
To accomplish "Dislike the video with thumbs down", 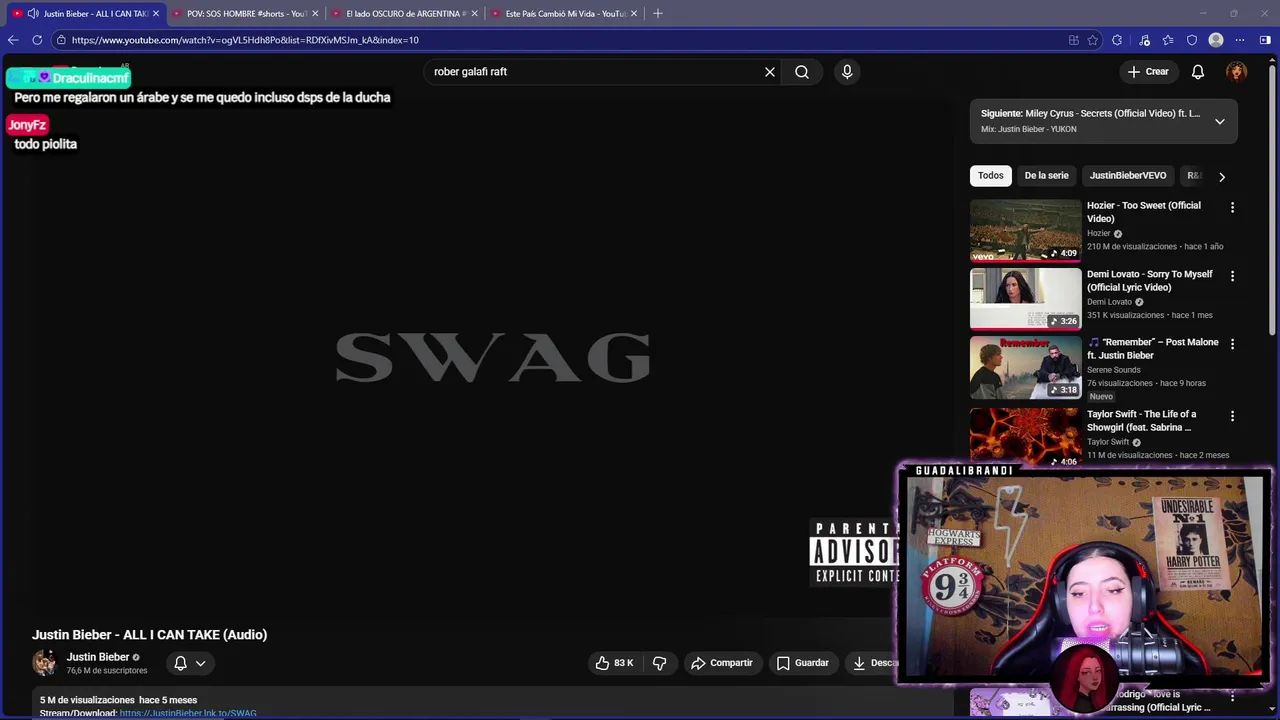I will pos(660,663).
